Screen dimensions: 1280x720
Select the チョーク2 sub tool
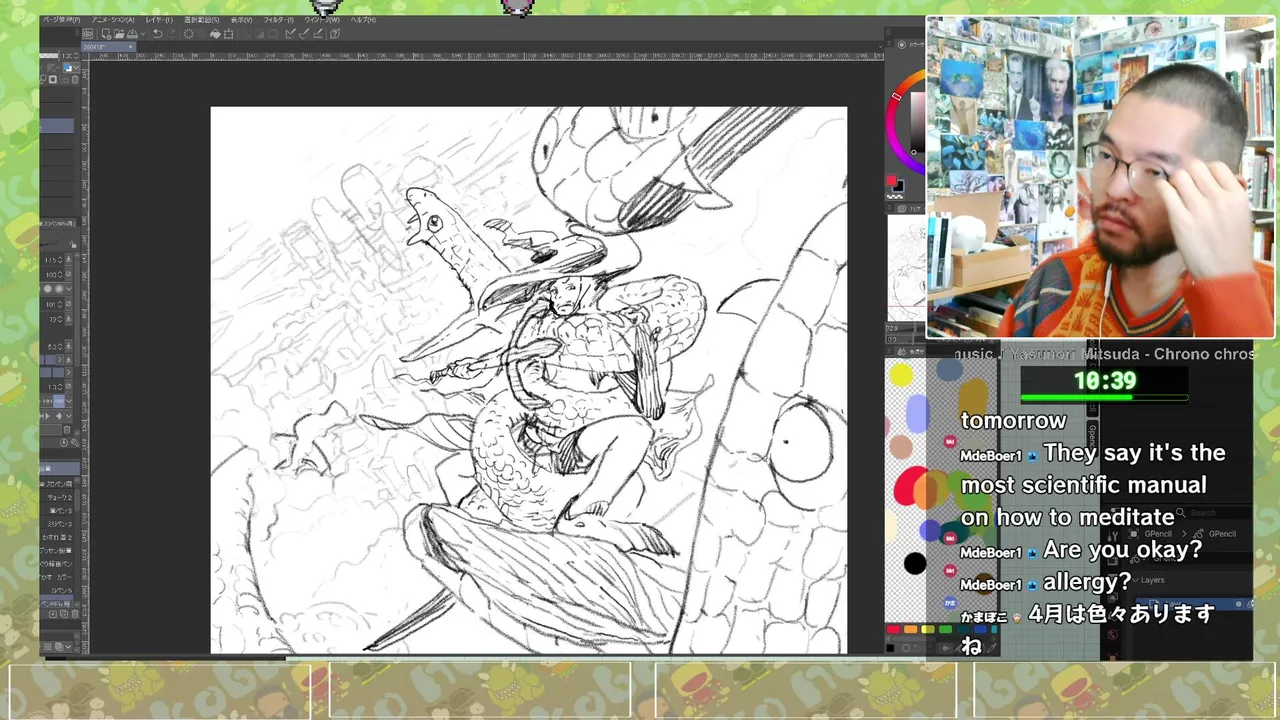pyautogui.click(x=60, y=497)
